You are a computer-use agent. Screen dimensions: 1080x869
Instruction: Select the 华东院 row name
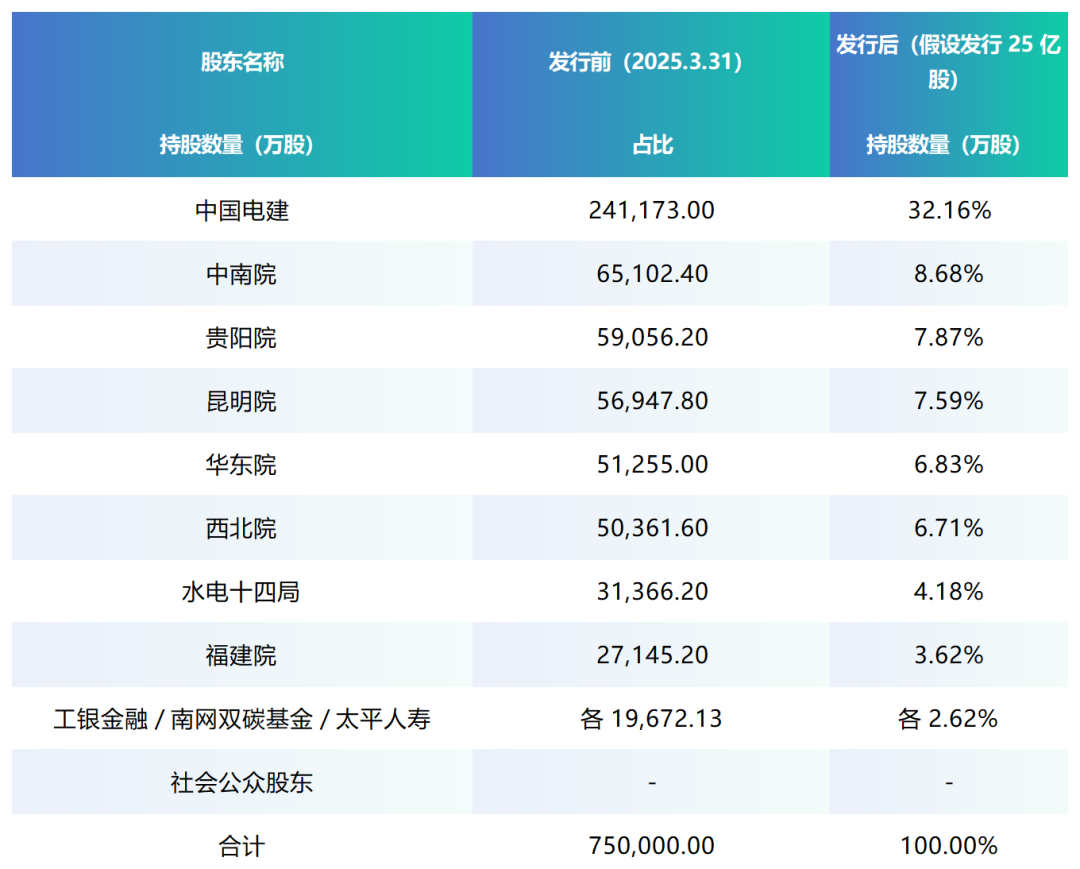[x=242, y=465]
